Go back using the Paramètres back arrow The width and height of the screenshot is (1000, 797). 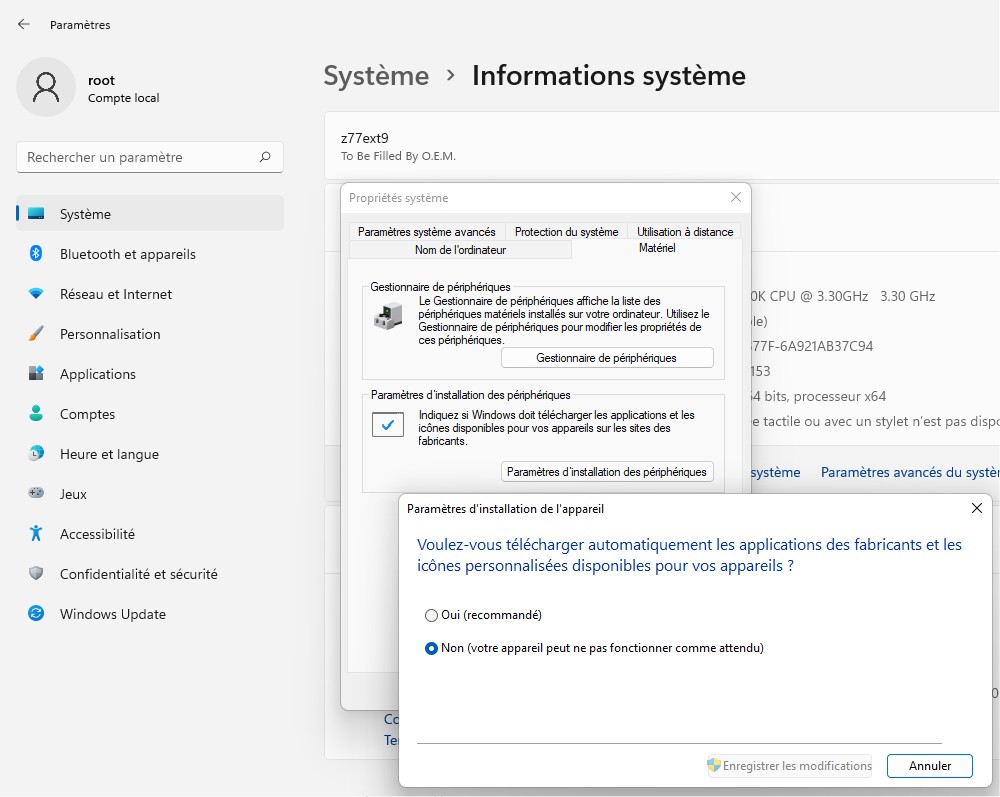(x=24, y=24)
